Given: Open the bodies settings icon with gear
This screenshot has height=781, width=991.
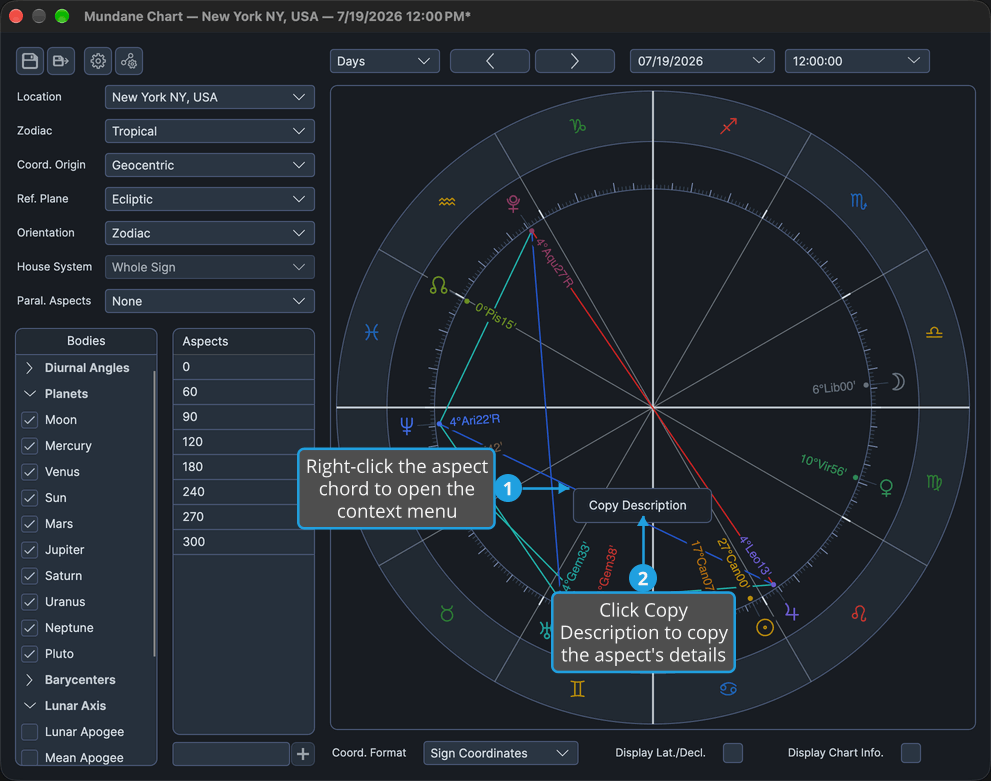Looking at the screenshot, I should click(x=129, y=61).
